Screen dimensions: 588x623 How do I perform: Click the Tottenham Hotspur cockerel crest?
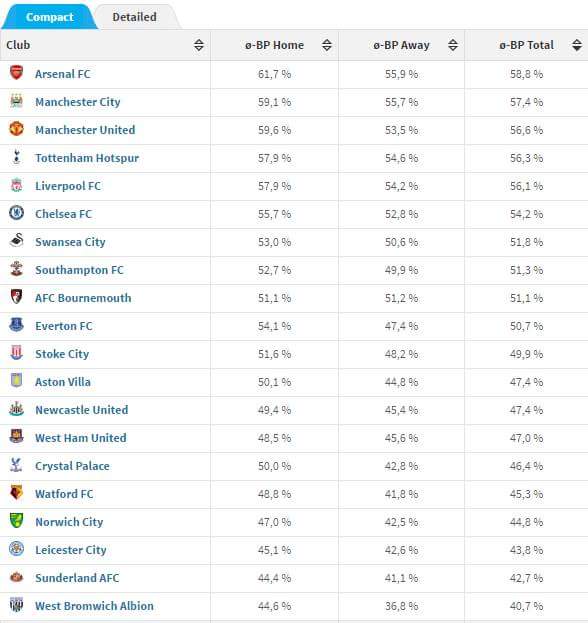pyautogui.click(x=16, y=157)
